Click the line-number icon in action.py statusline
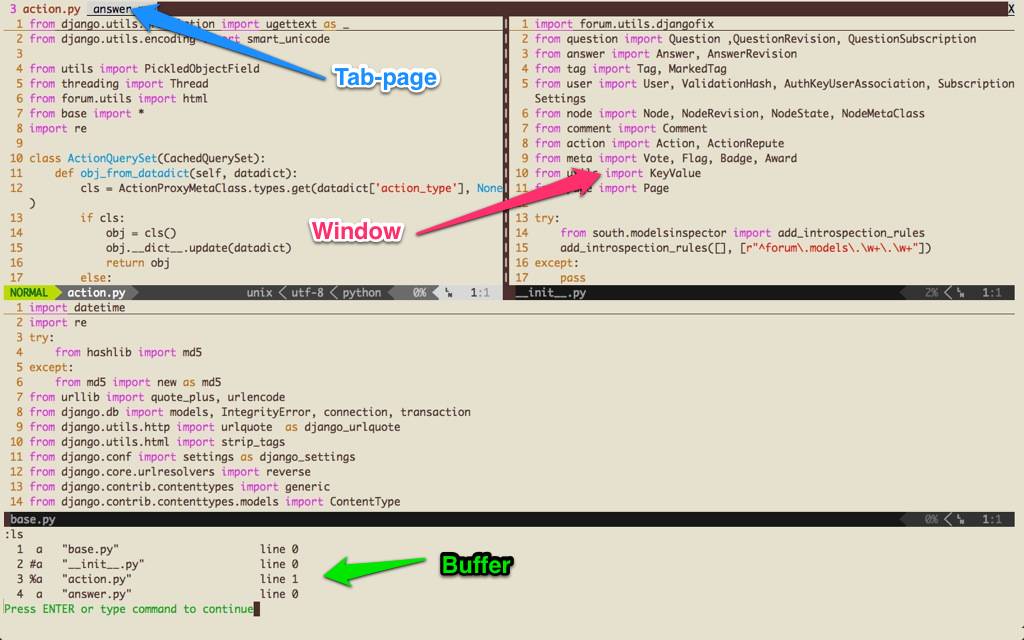1024x640 pixels. click(x=449, y=293)
